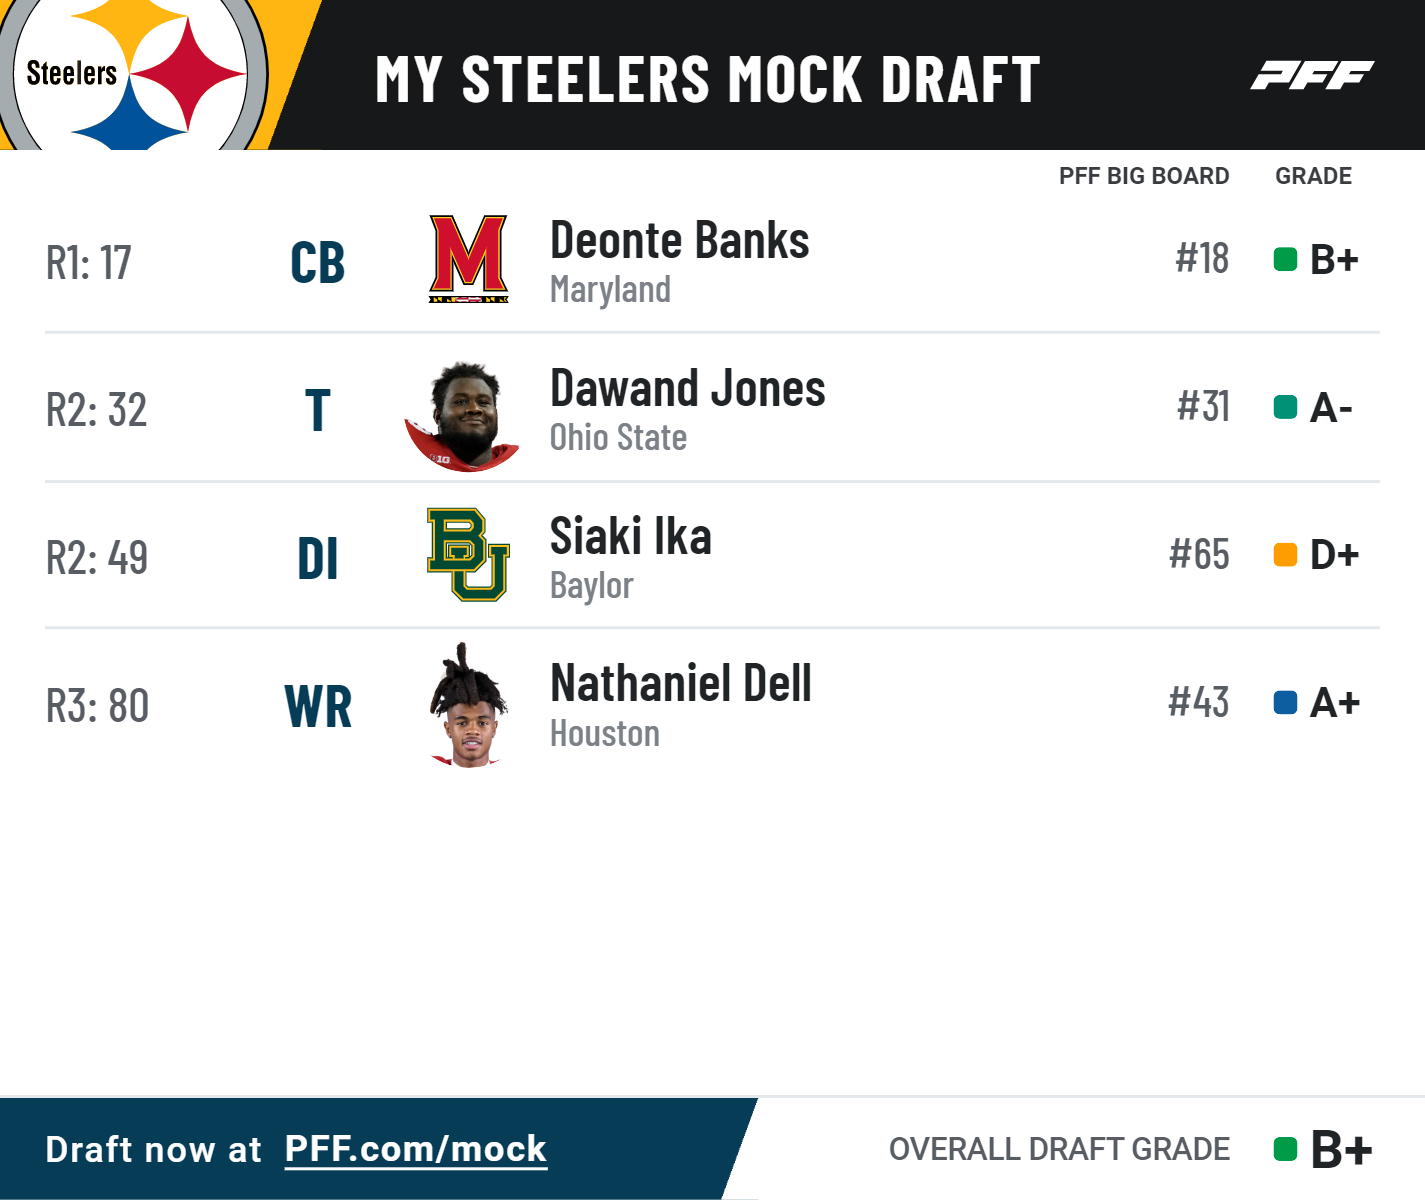Click the #65 big board rank
This screenshot has width=1425, height=1200.
tap(1199, 554)
